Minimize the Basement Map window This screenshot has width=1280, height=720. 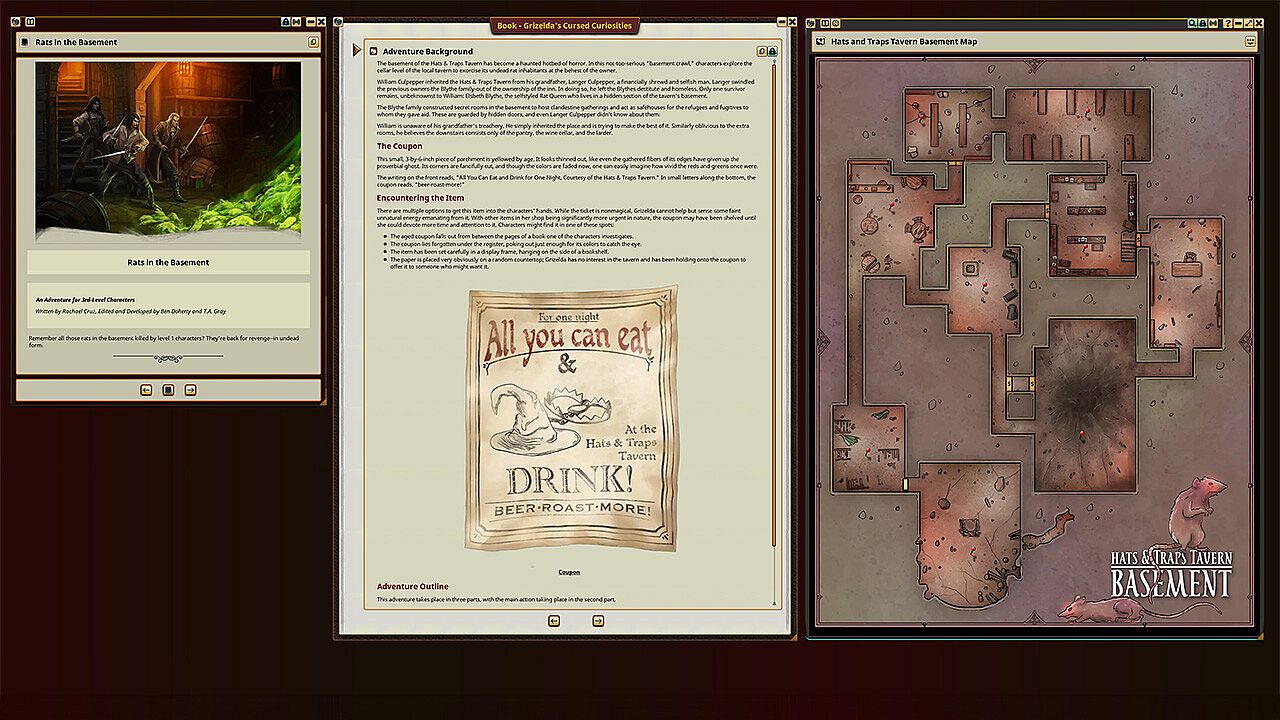(1238, 23)
